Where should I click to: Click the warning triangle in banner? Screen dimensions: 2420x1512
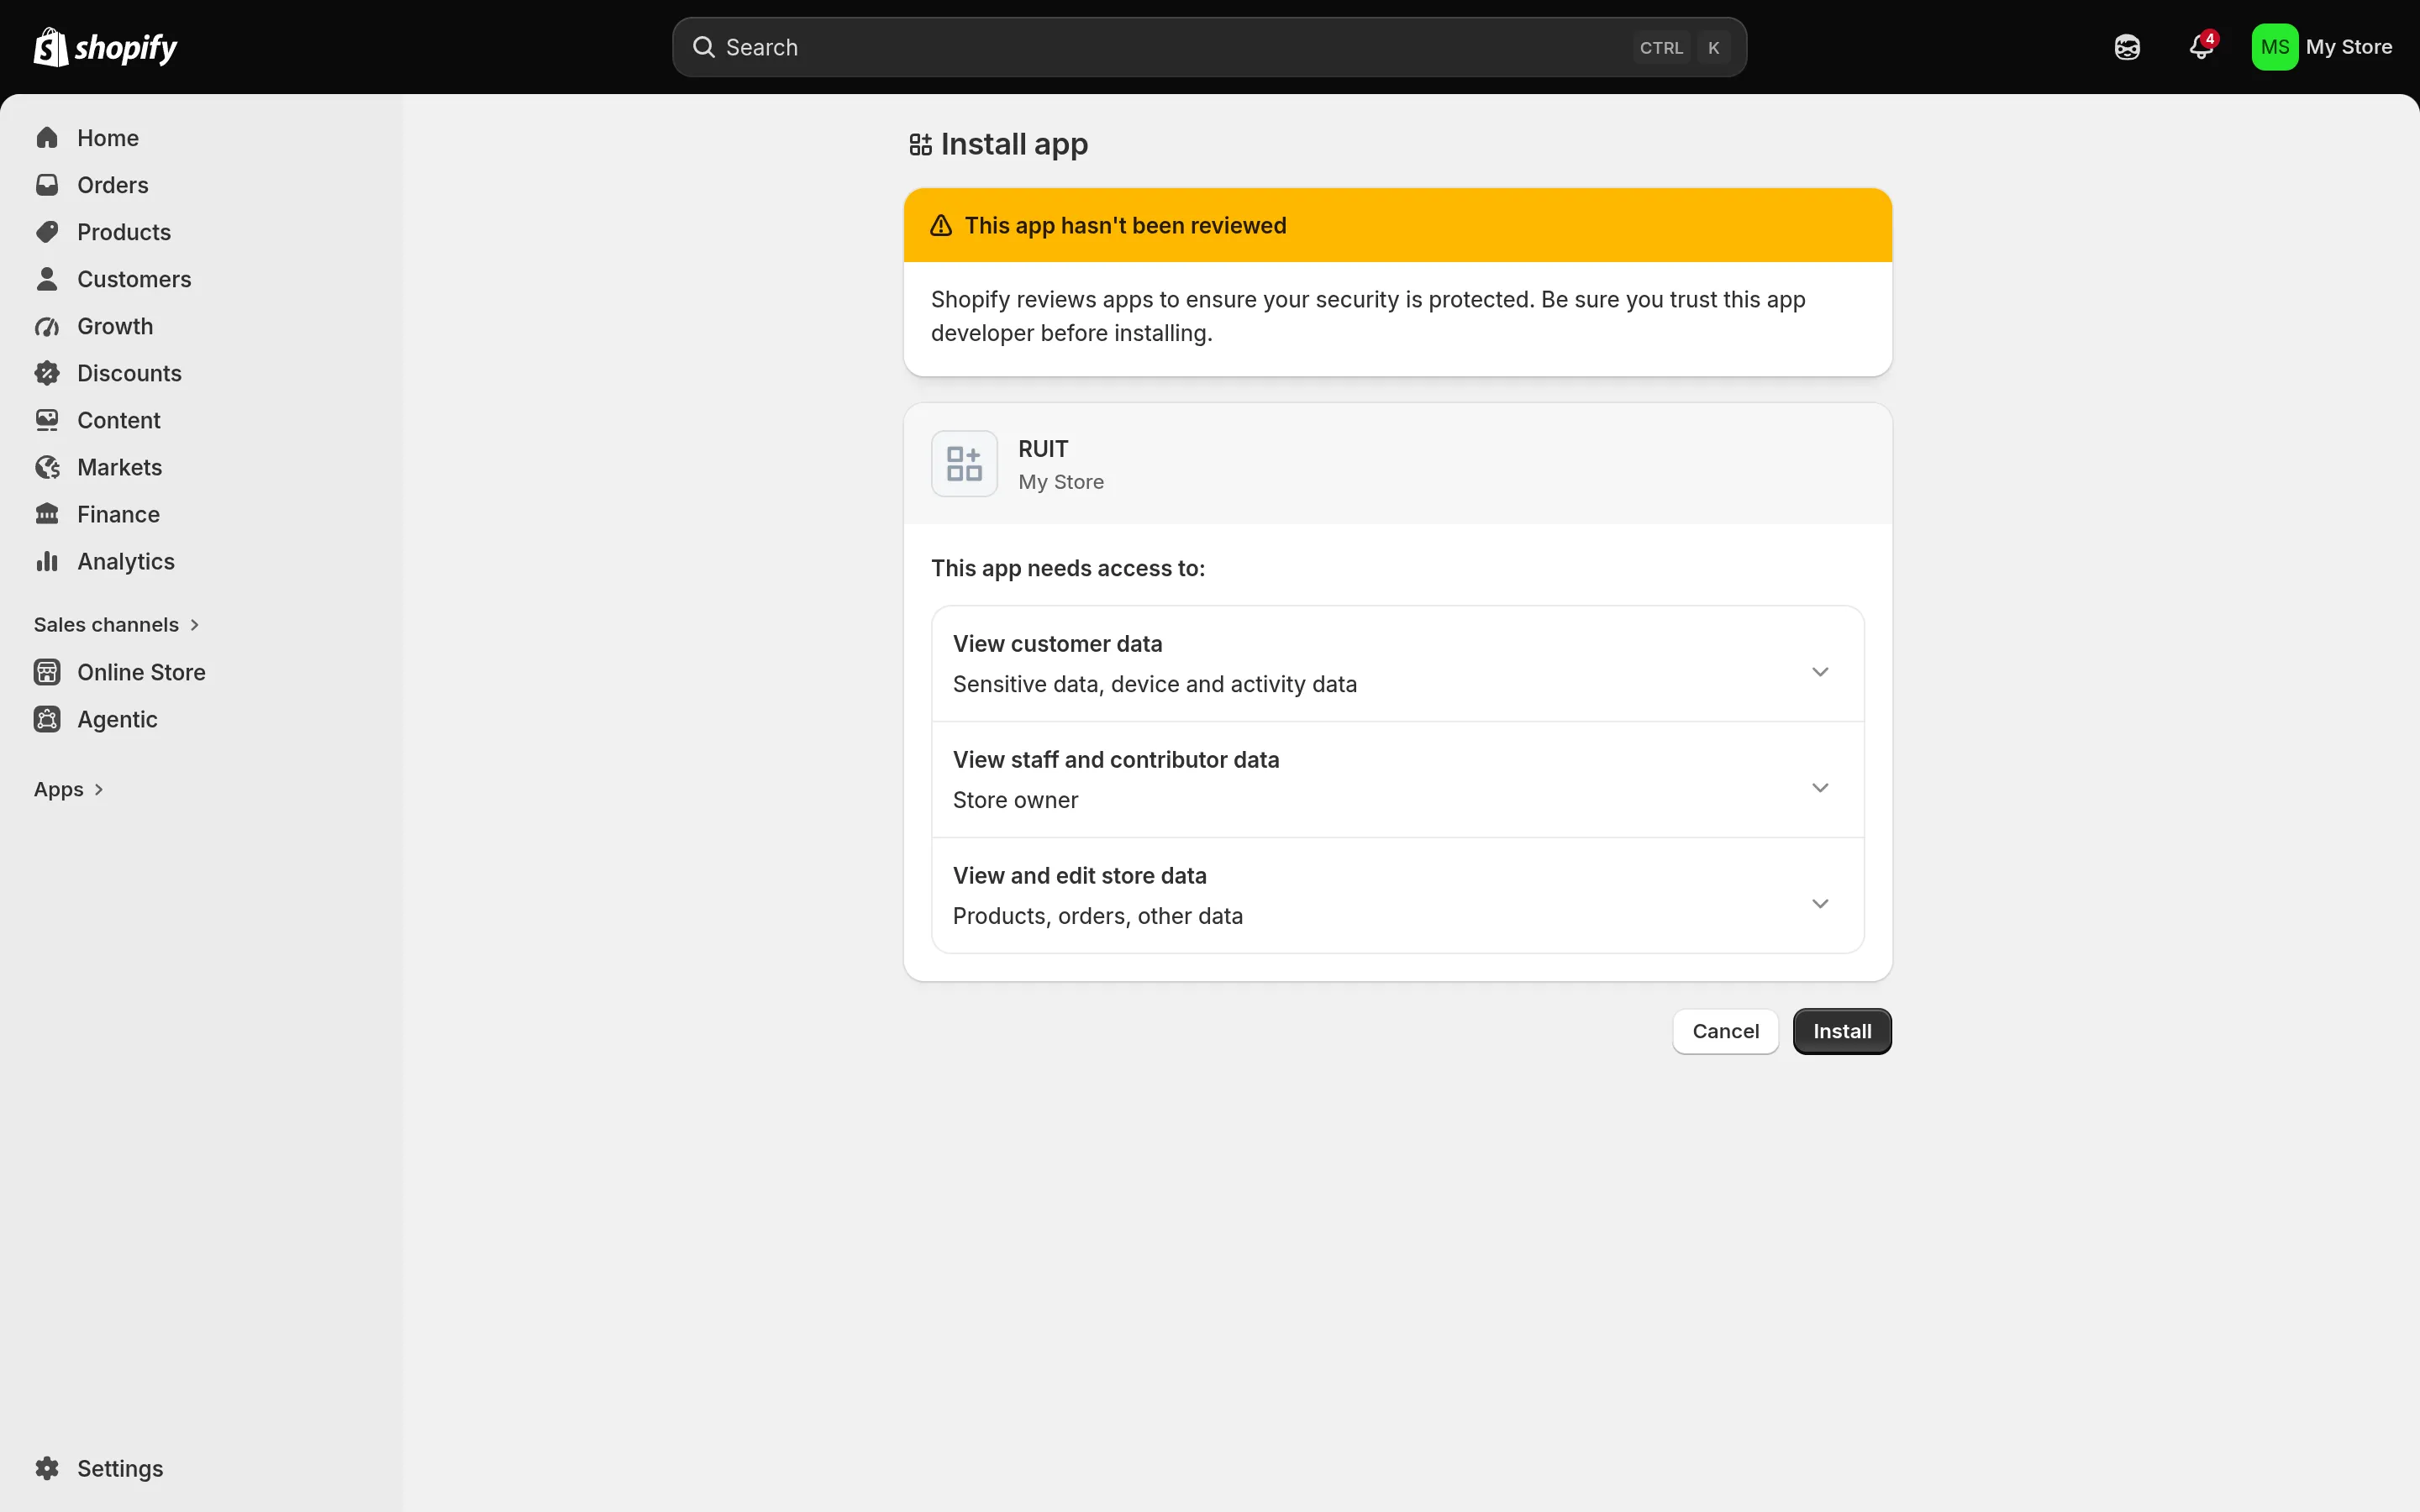pos(941,226)
